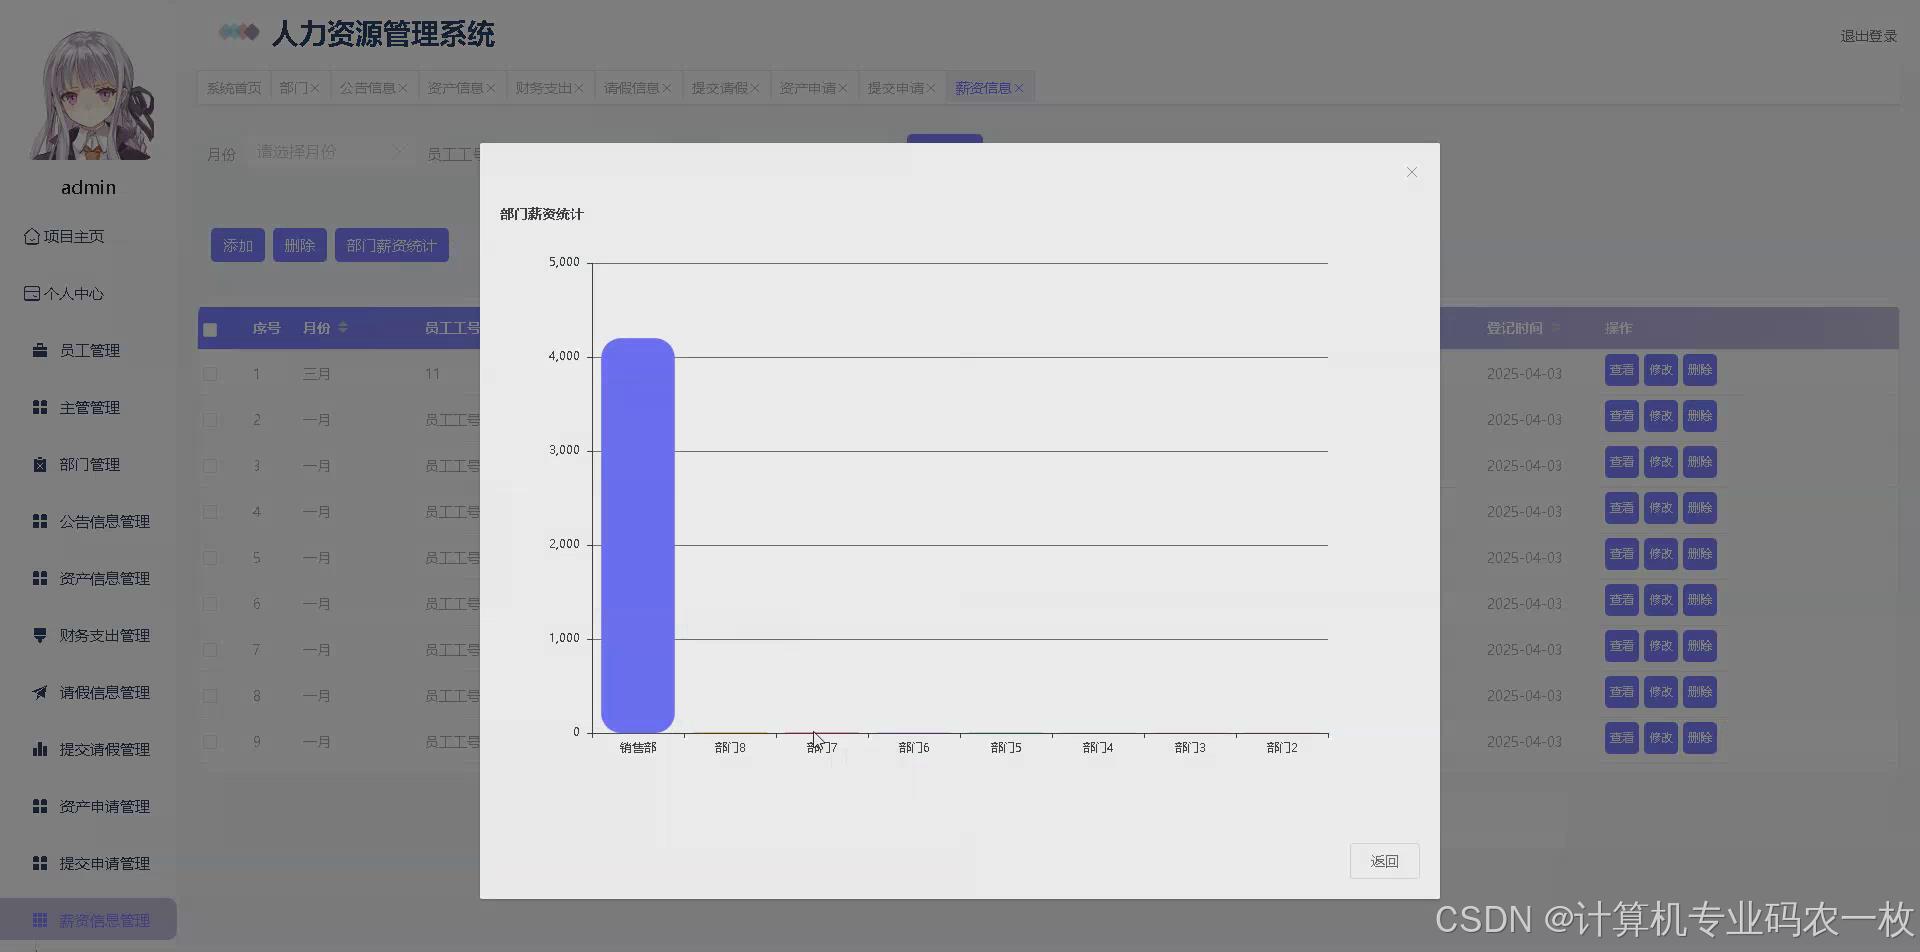Click the 部门薪资统计 button above the table
This screenshot has height=952, width=1920.
click(392, 245)
